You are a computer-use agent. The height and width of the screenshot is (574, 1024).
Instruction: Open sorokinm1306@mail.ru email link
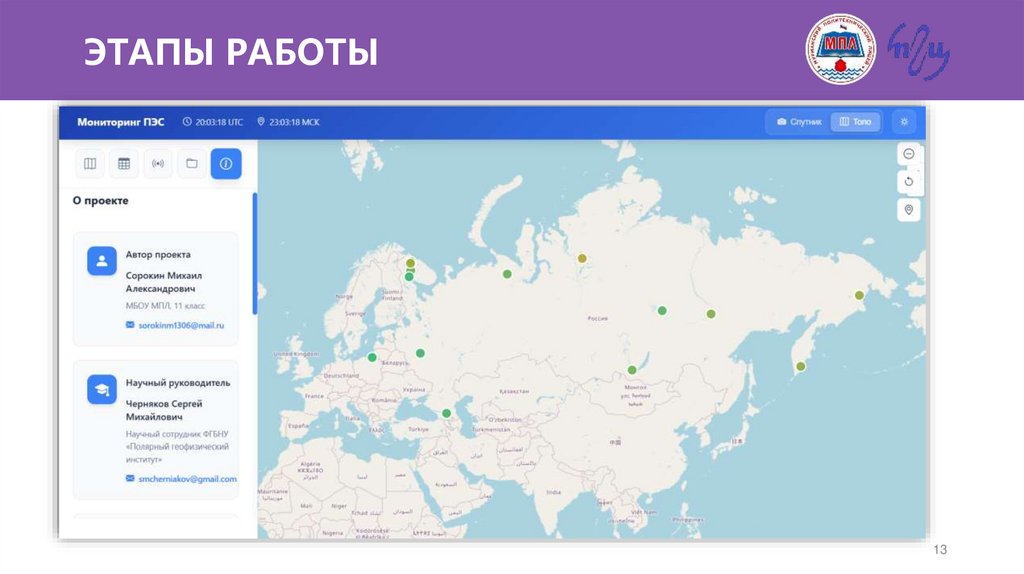[181, 325]
